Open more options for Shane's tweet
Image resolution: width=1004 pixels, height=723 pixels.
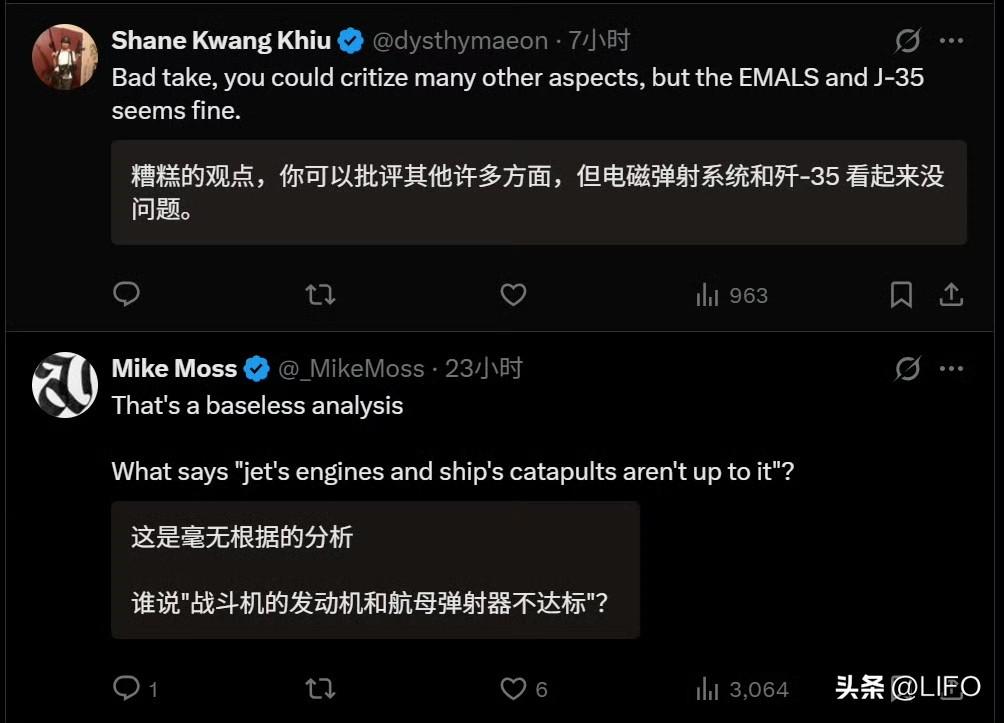[951, 41]
